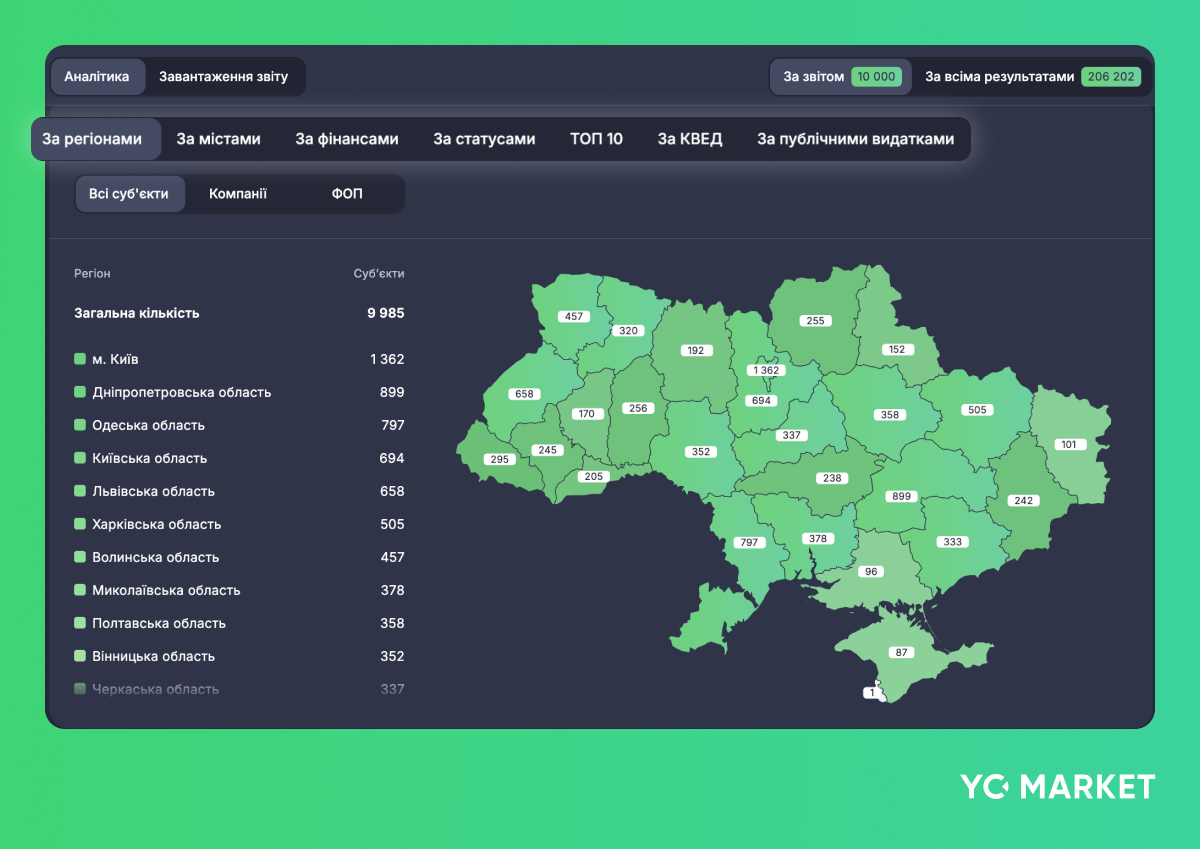Select За звітом 10 000 option
Viewport: 1200px width, 849px height.
click(841, 77)
